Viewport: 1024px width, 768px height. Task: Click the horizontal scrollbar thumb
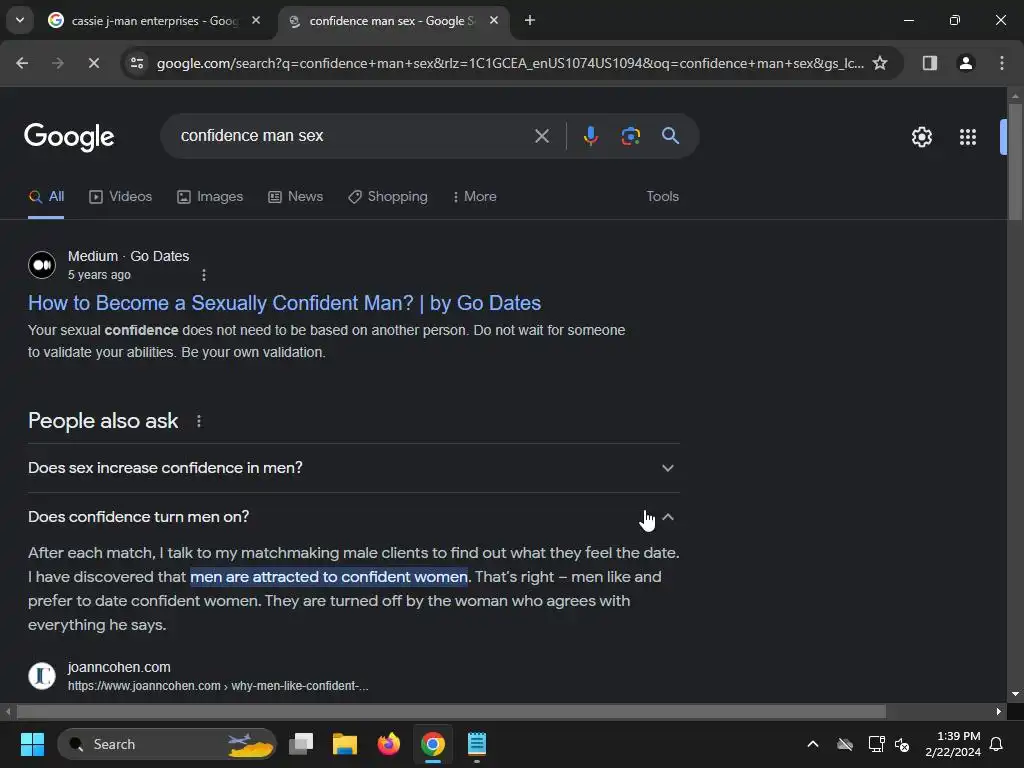click(451, 711)
